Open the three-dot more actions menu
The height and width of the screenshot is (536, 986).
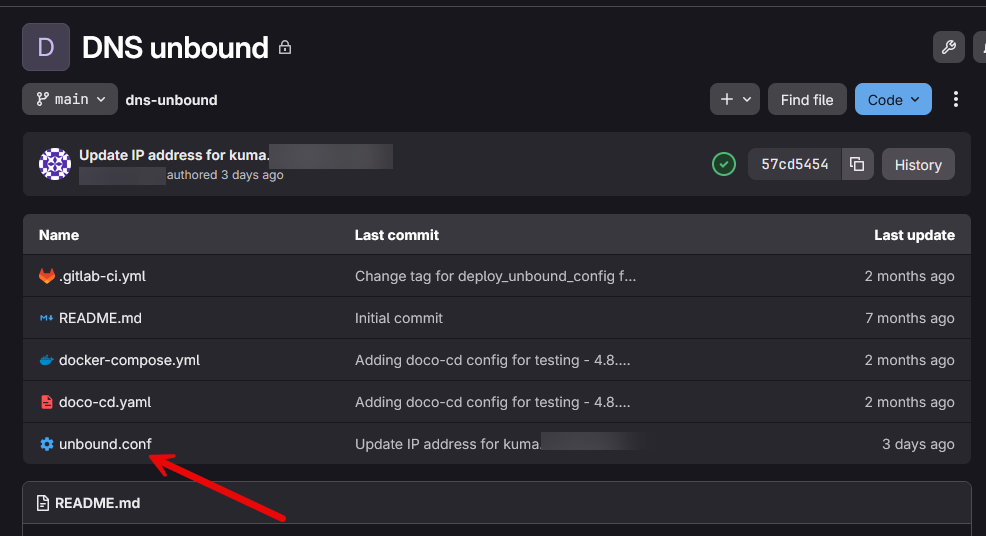tap(956, 99)
